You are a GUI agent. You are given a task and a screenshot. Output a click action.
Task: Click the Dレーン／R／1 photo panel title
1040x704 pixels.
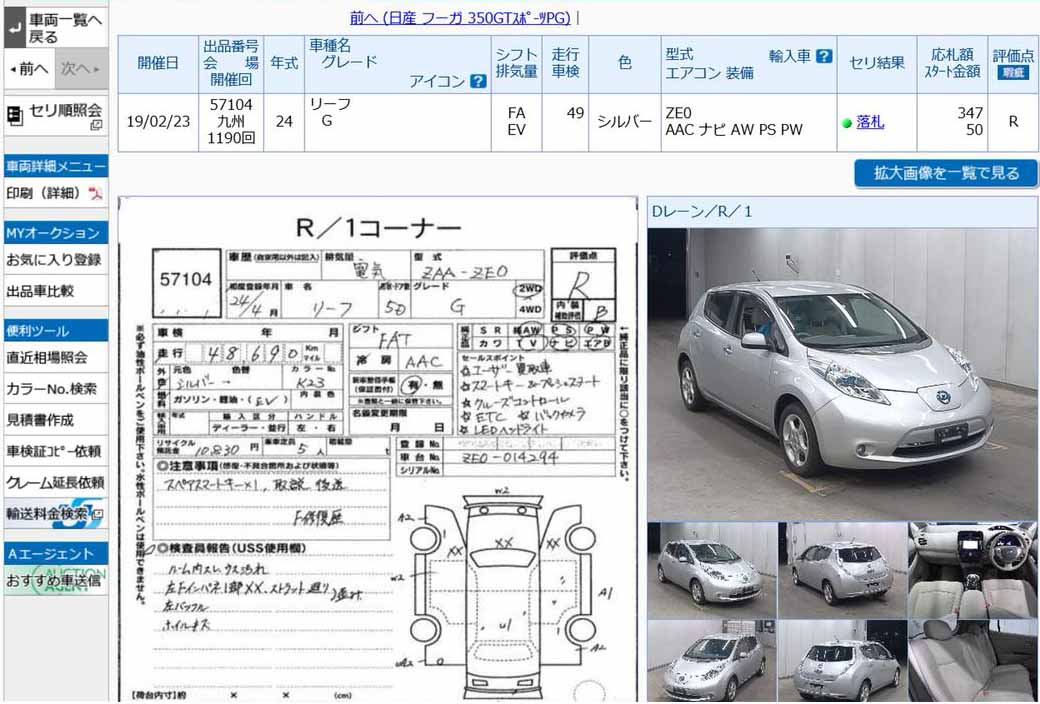coord(702,212)
